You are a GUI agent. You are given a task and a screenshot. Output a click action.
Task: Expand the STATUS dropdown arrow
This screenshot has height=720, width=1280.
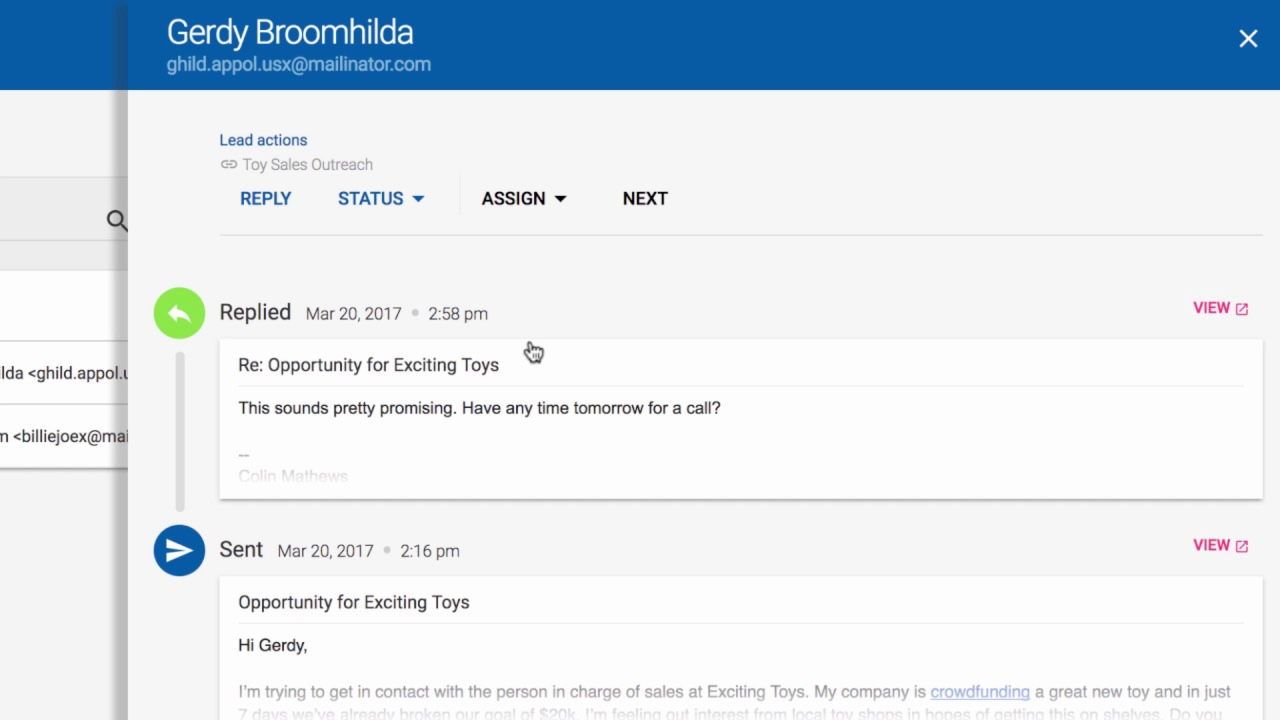[x=418, y=199]
